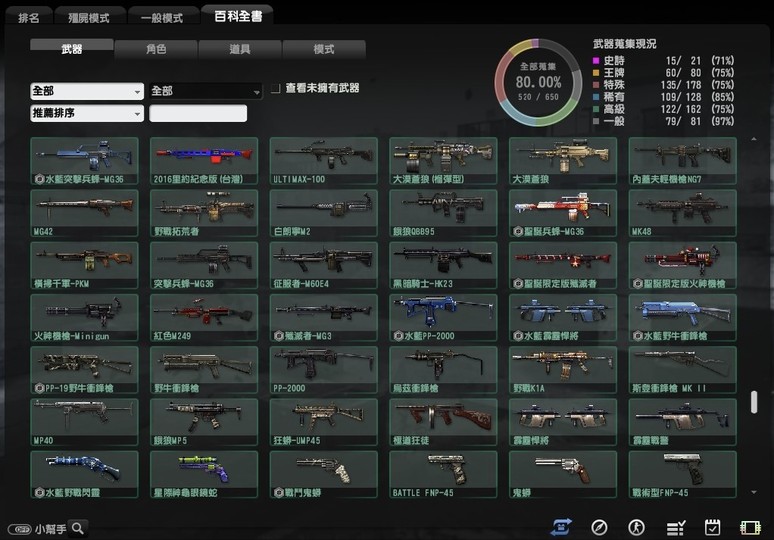Select the 火神機槍-Minigun weapon card
The width and height of the screenshot is (774, 540).
coord(84,318)
